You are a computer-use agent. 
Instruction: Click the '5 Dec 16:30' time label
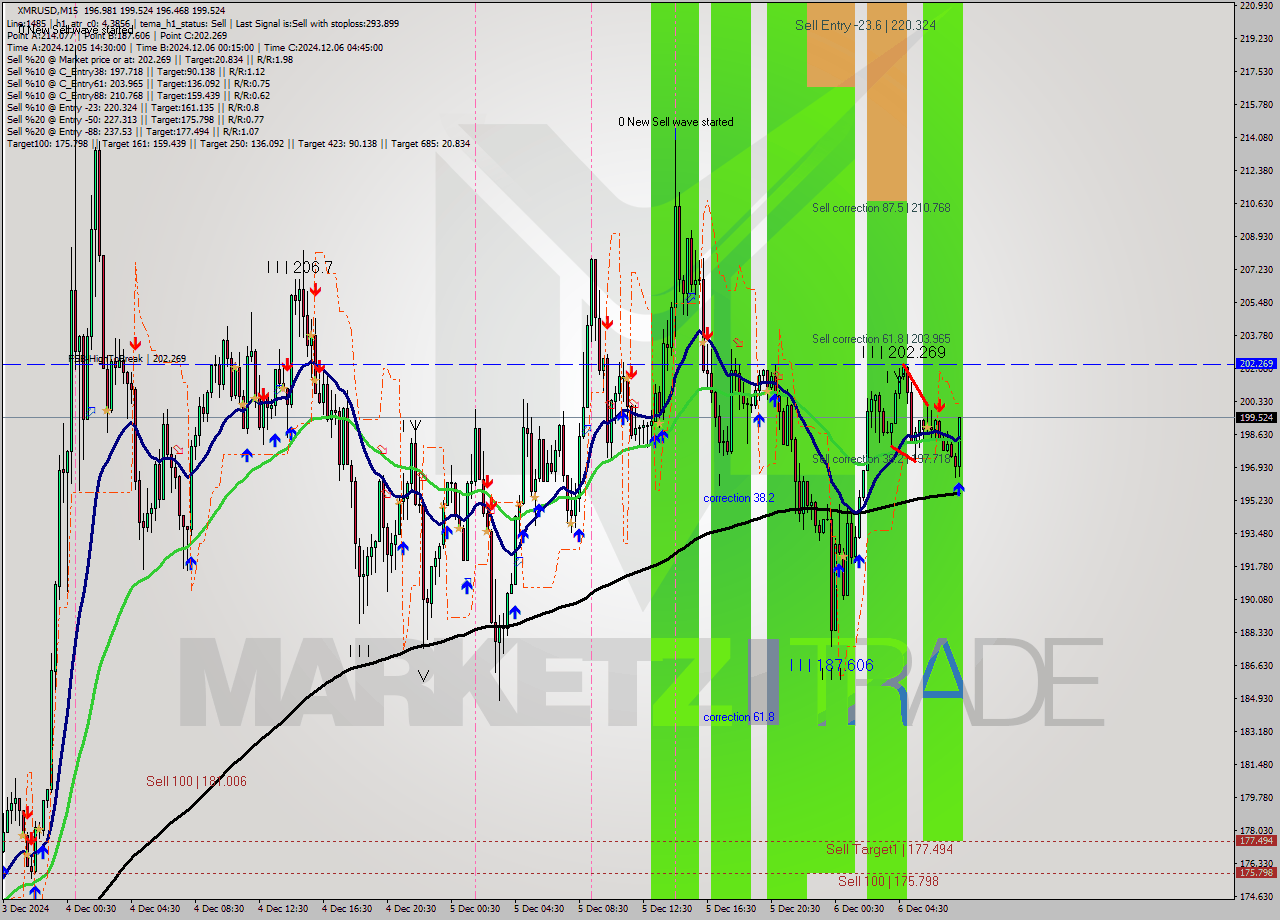tap(731, 909)
